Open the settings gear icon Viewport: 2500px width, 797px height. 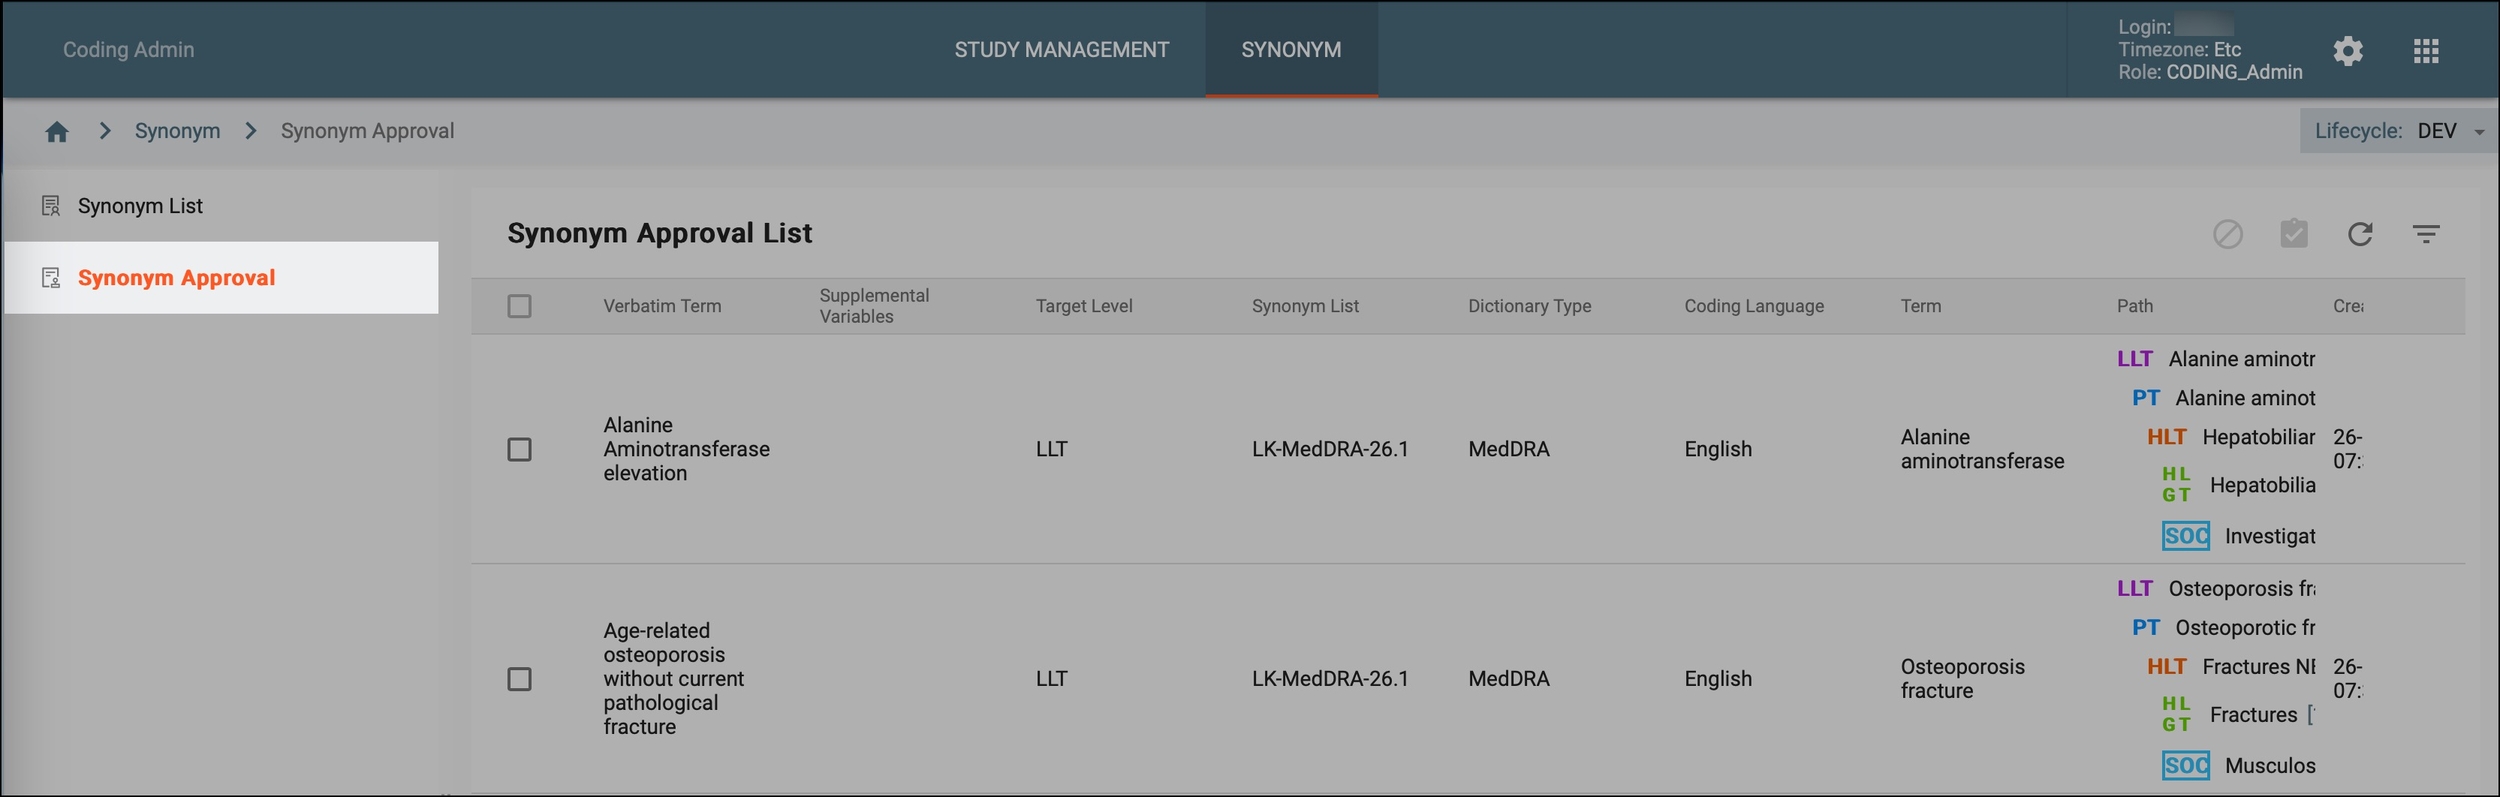2348,50
